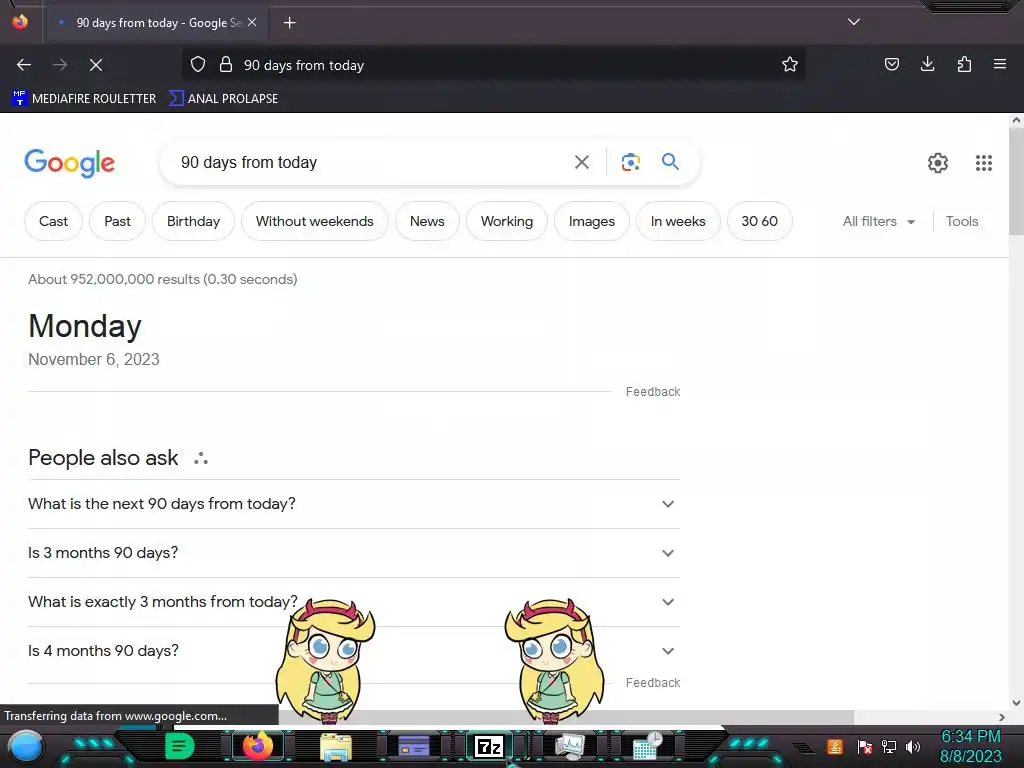Switch to Images results
Viewport: 1024px width, 768px height.
tap(592, 221)
